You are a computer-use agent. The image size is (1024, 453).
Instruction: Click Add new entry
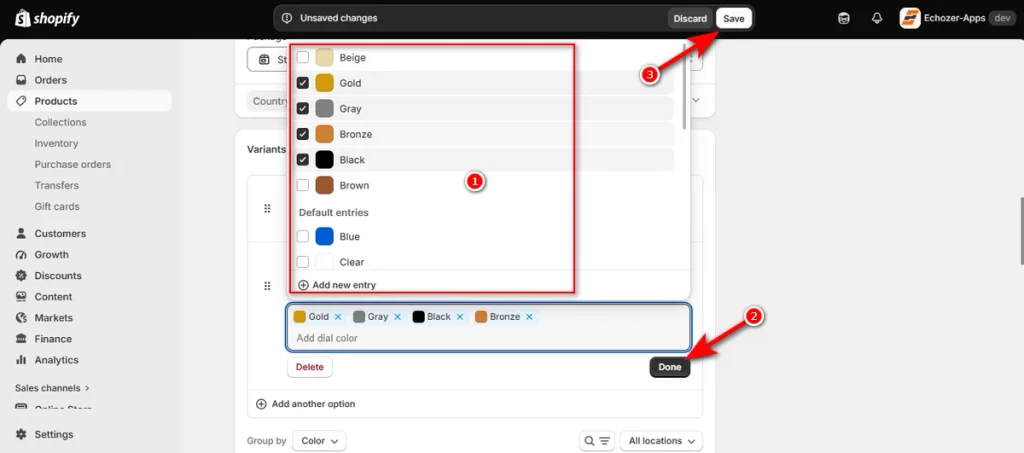pyautogui.click(x=337, y=285)
